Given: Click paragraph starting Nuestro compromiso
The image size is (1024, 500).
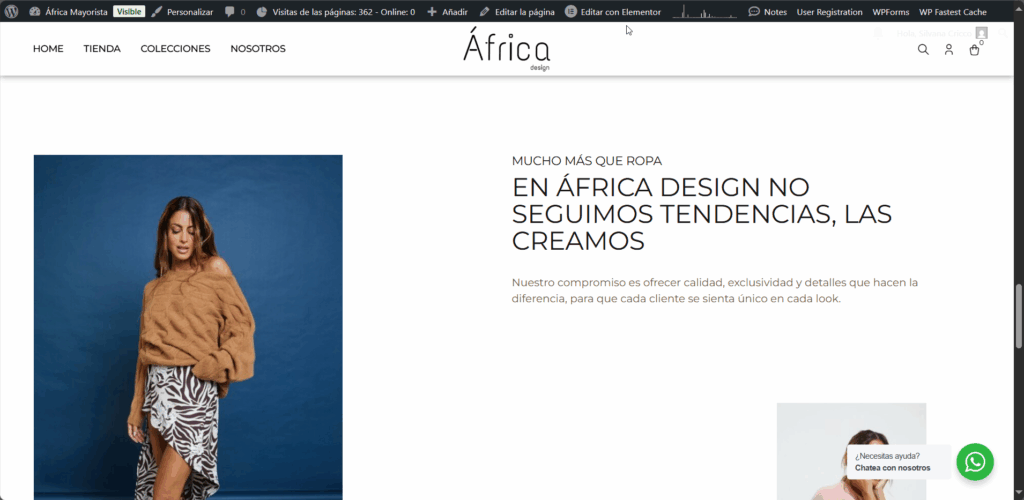Looking at the screenshot, I should (x=715, y=290).
